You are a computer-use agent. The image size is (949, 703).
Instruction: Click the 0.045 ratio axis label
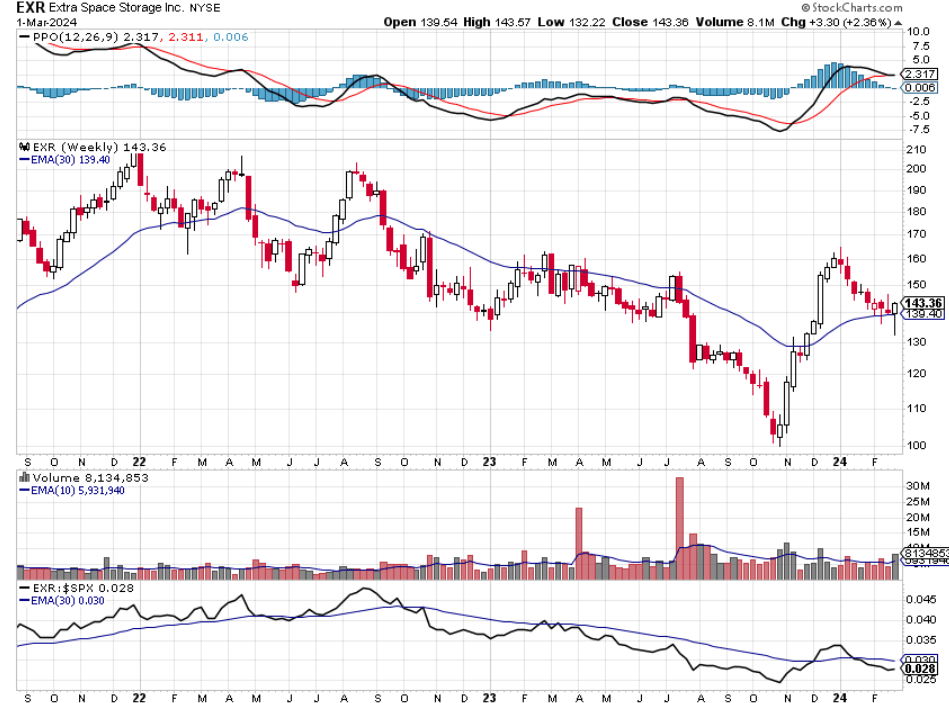[x=921, y=599]
